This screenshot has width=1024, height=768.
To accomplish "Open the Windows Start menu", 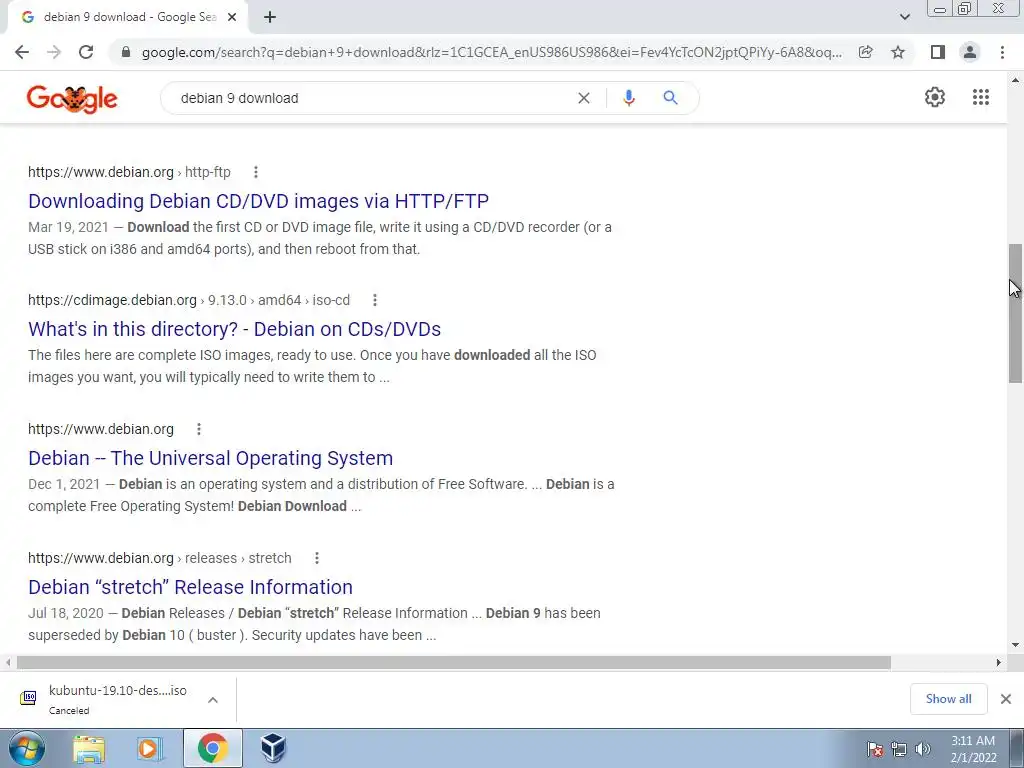I will point(27,748).
